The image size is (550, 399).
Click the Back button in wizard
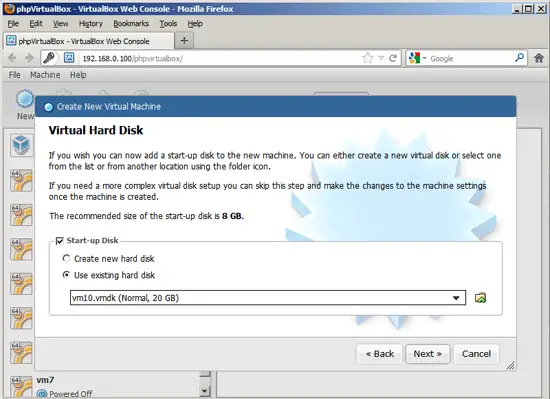tap(380, 354)
